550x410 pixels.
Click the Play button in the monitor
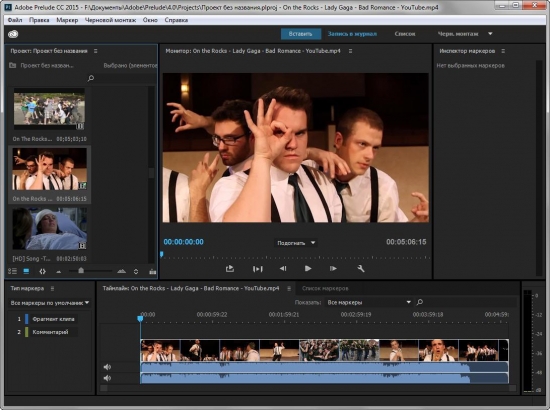pyautogui.click(x=308, y=269)
